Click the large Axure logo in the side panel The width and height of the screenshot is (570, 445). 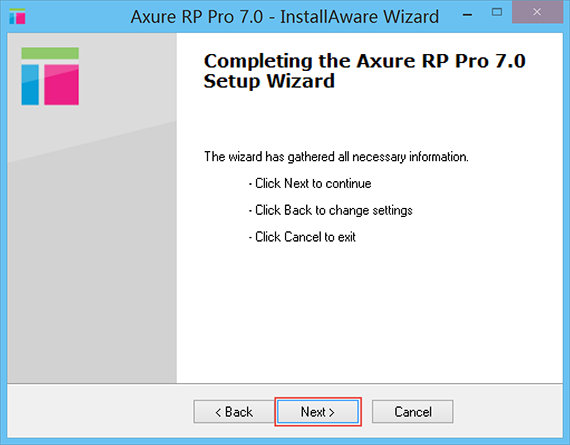pyautogui.click(x=50, y=76)
